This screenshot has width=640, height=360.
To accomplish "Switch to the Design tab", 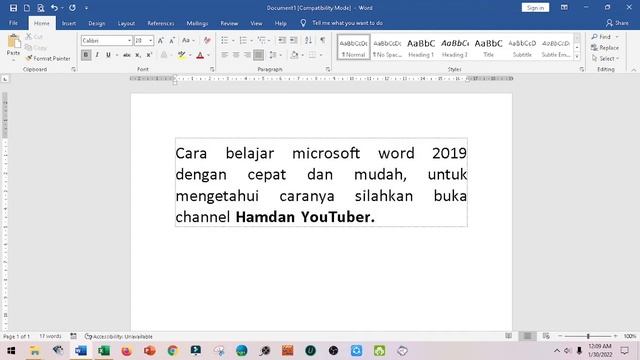I will 97,23.
